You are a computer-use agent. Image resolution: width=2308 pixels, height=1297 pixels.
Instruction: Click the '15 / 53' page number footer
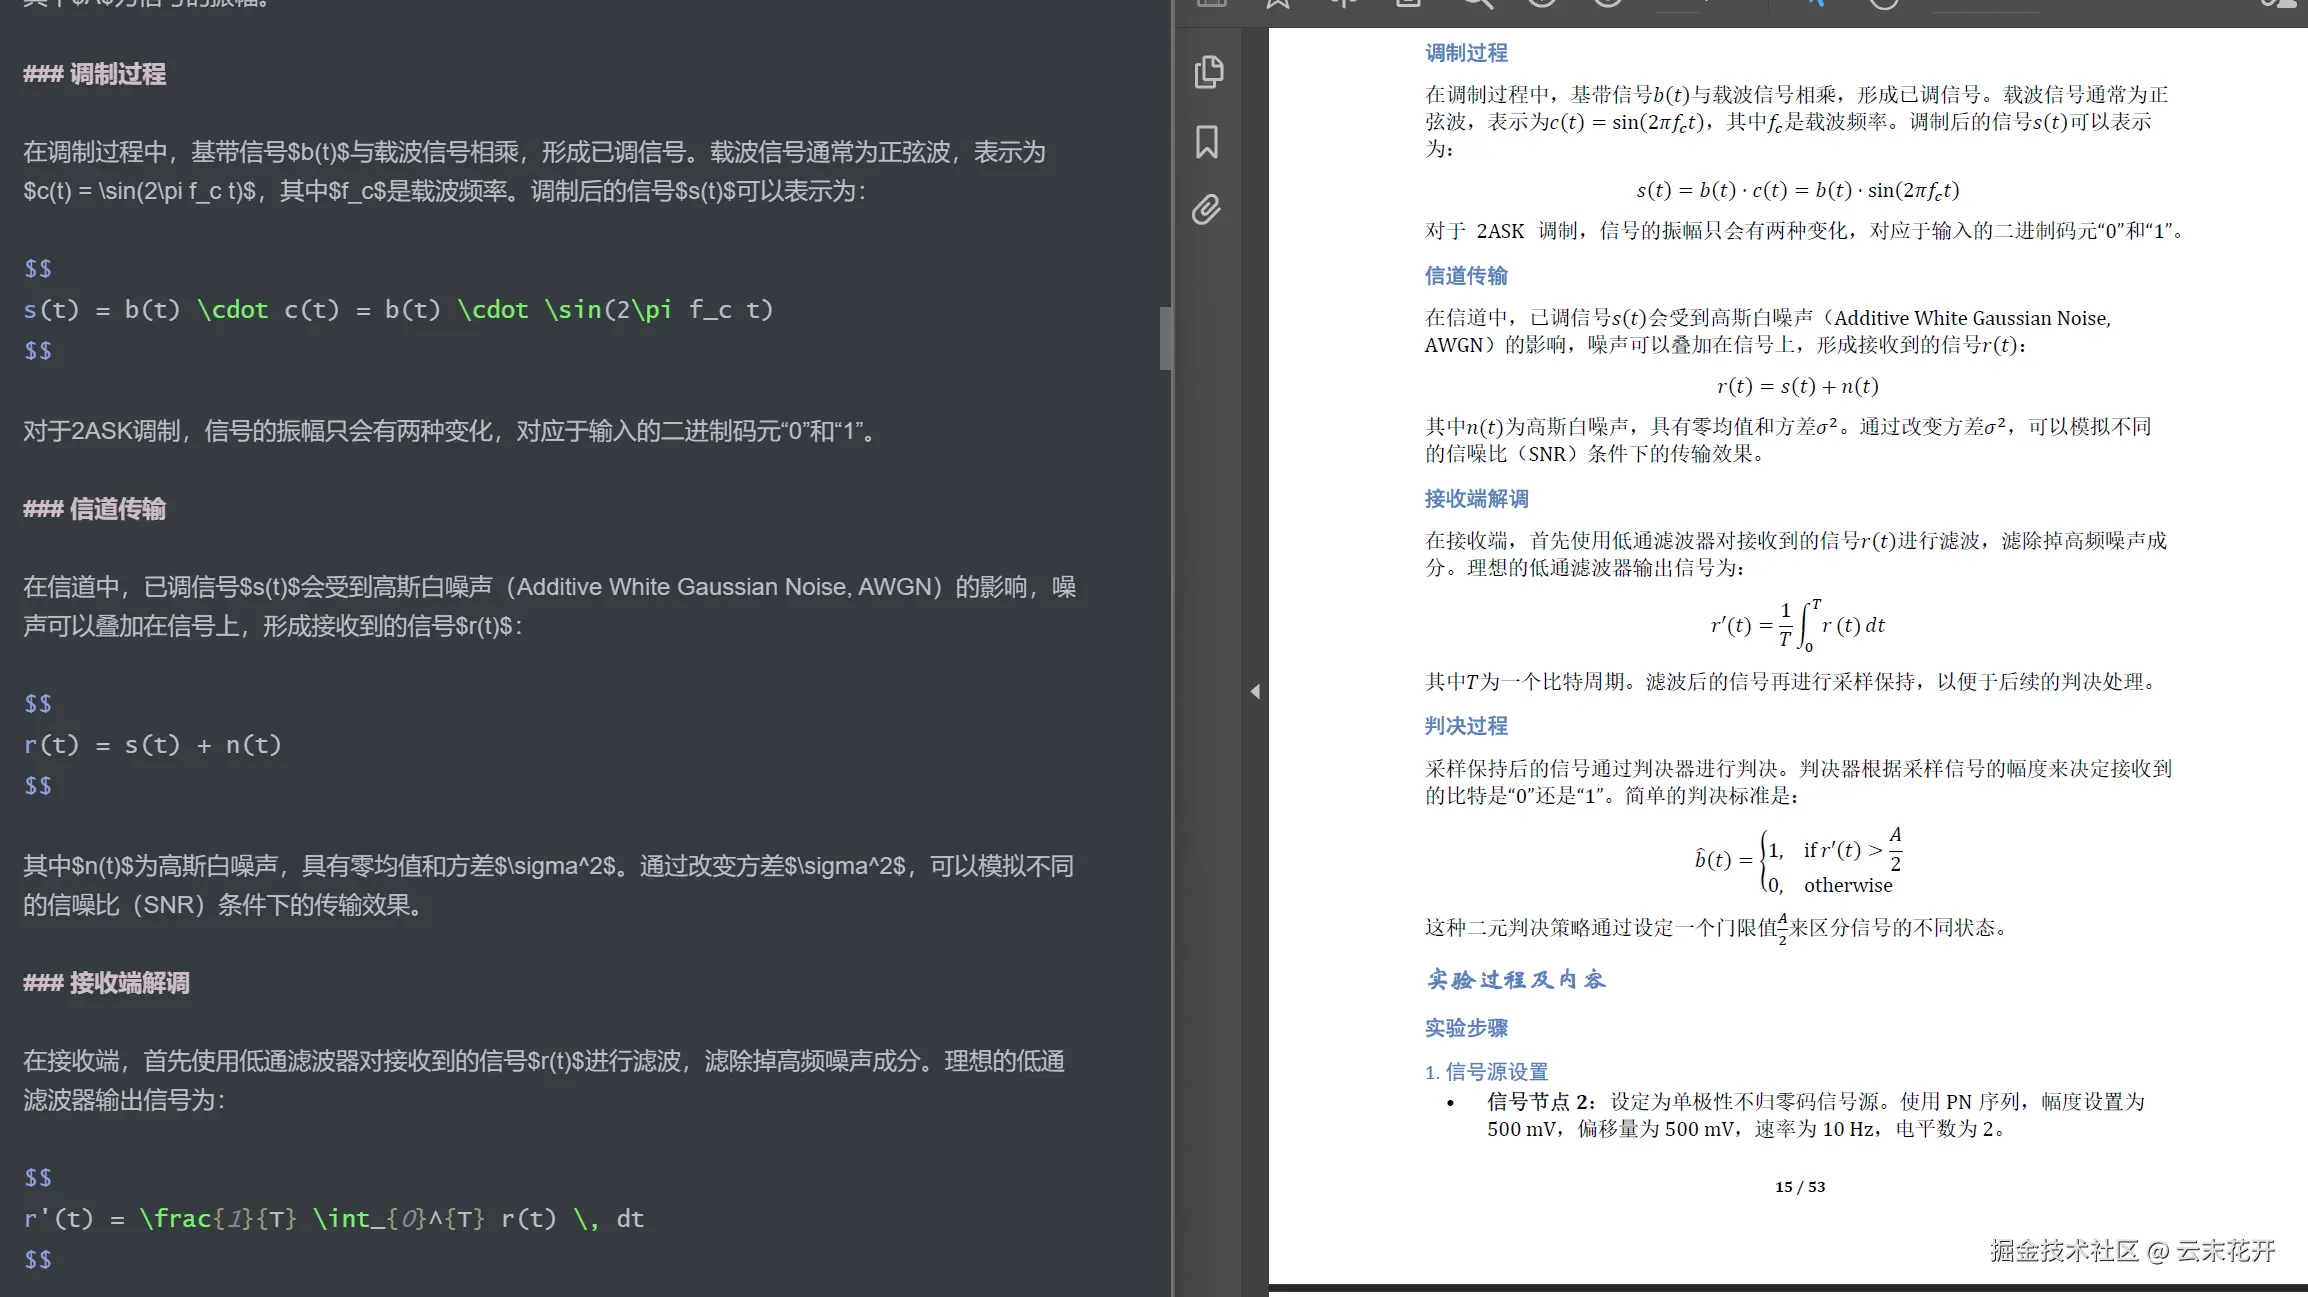pyautogui.click(x=1799, y=1187)
